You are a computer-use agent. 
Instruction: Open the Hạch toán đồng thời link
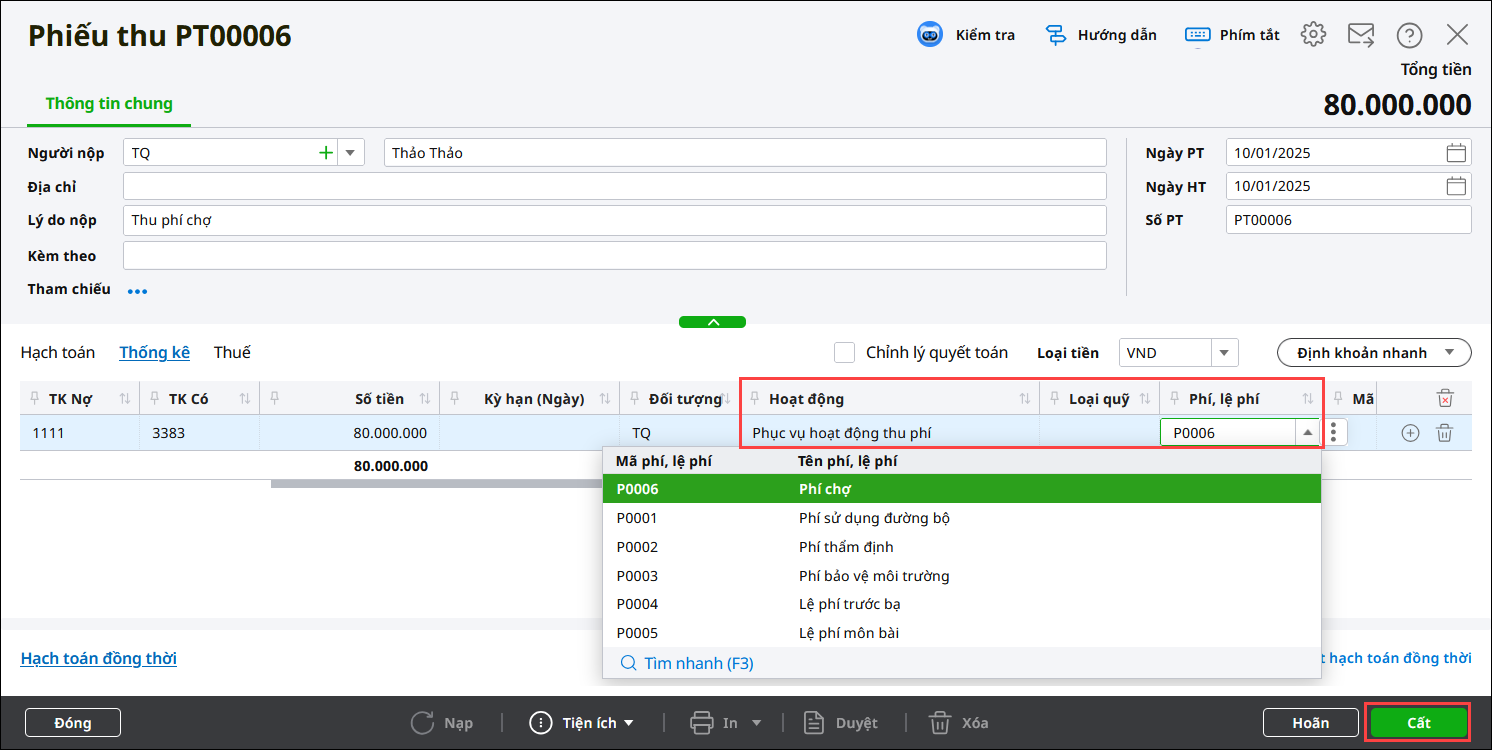pyautogui.click(x=99, y=658)
